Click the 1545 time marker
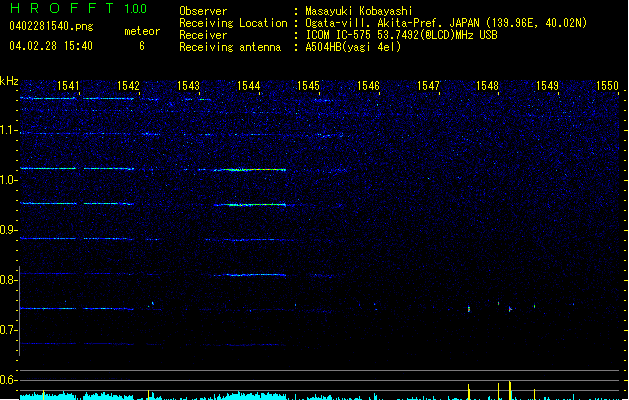 coord(308,86)
